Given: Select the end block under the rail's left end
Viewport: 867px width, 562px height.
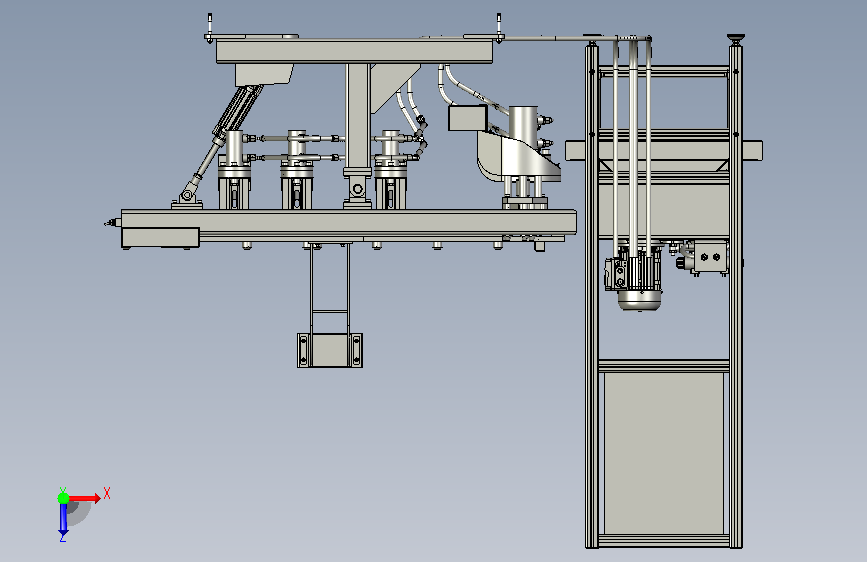Looking at the screenshot, I should pyautogui.click(x=160, y=238).
